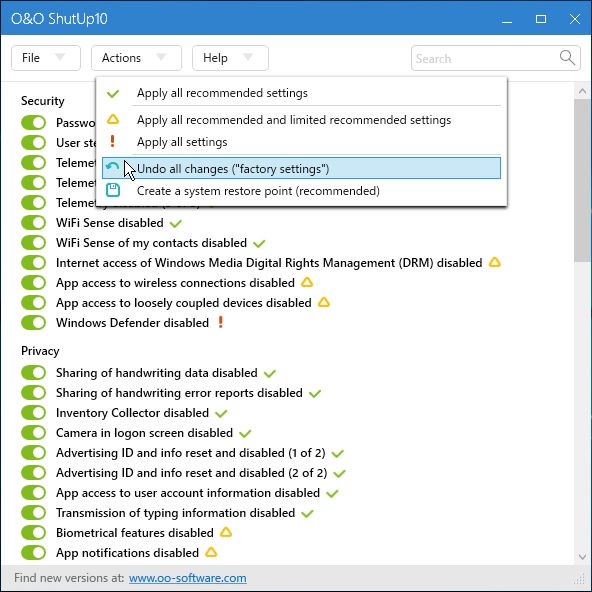Open the File dropdown menu
Image resolution: width=592 pixels, height=592 pixels.
coord(46,58)
